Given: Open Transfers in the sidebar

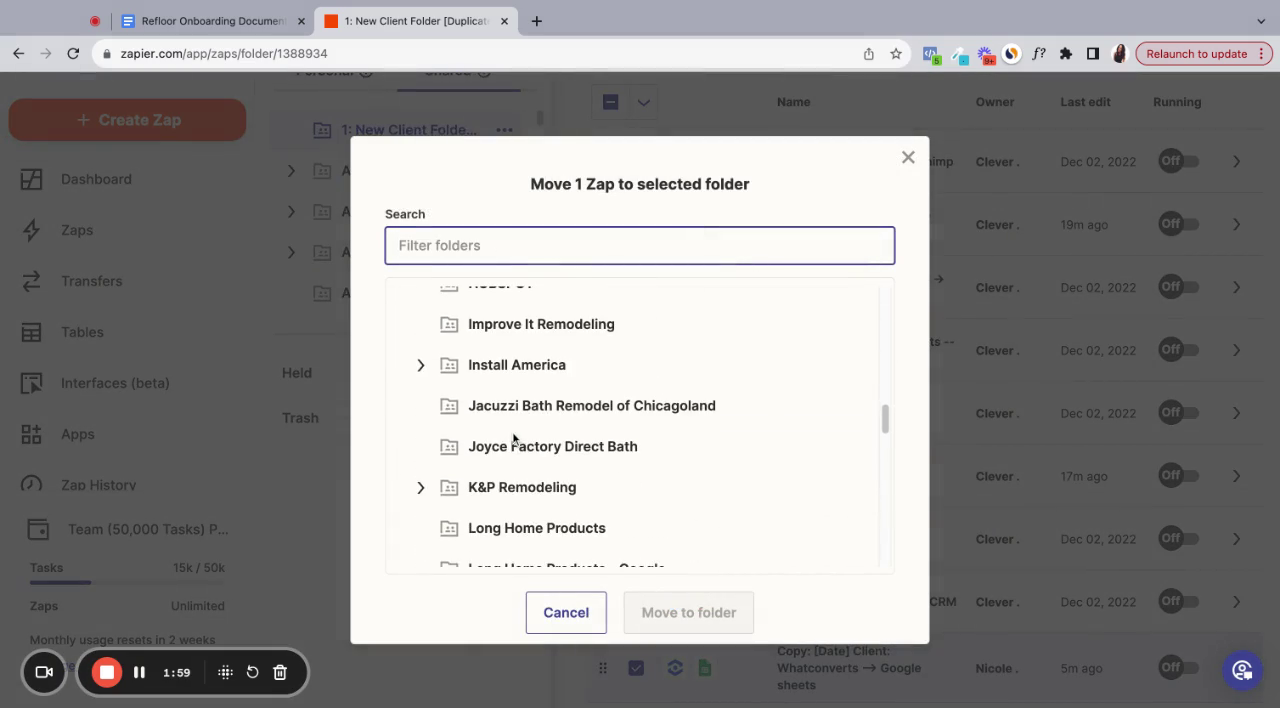Looking at the screenshot, I should click(x=91, y=281).
